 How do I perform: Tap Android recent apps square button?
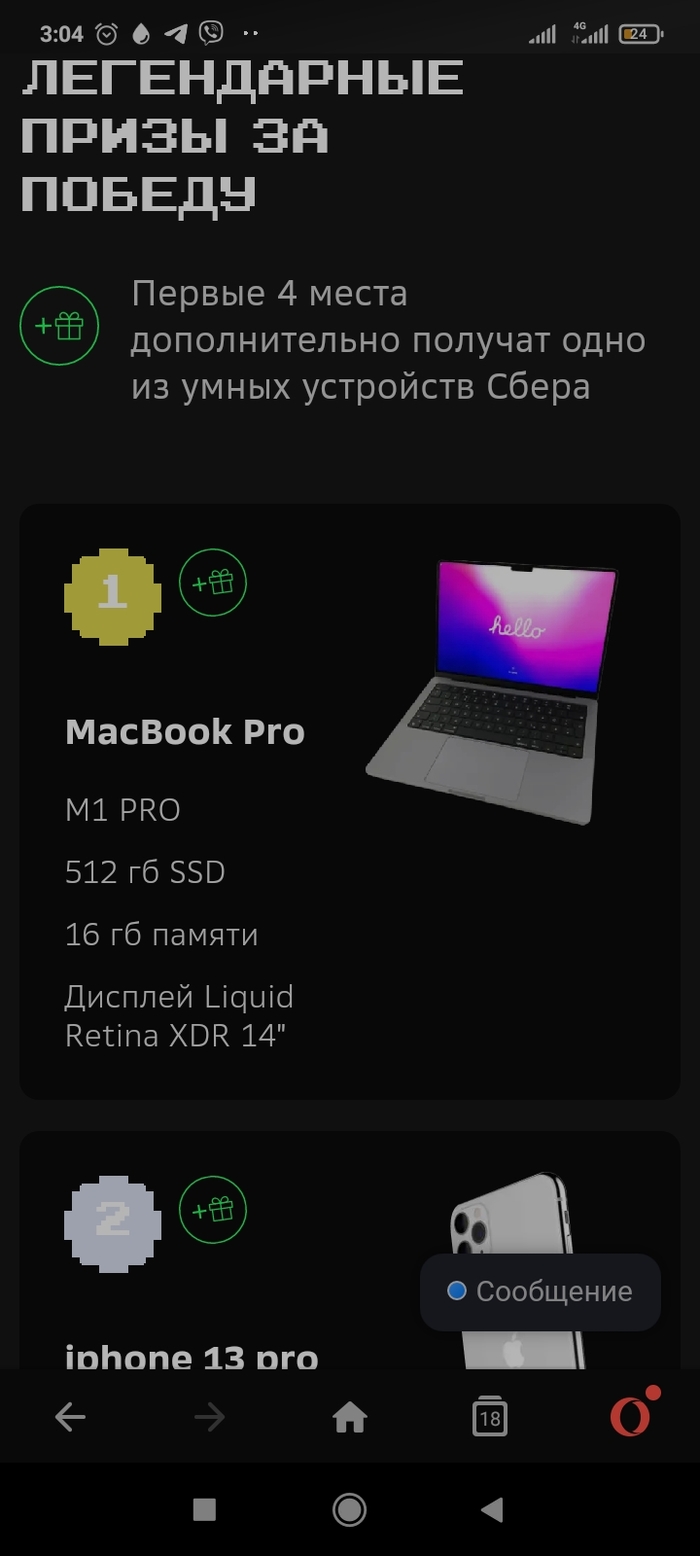coord(204,1510)
